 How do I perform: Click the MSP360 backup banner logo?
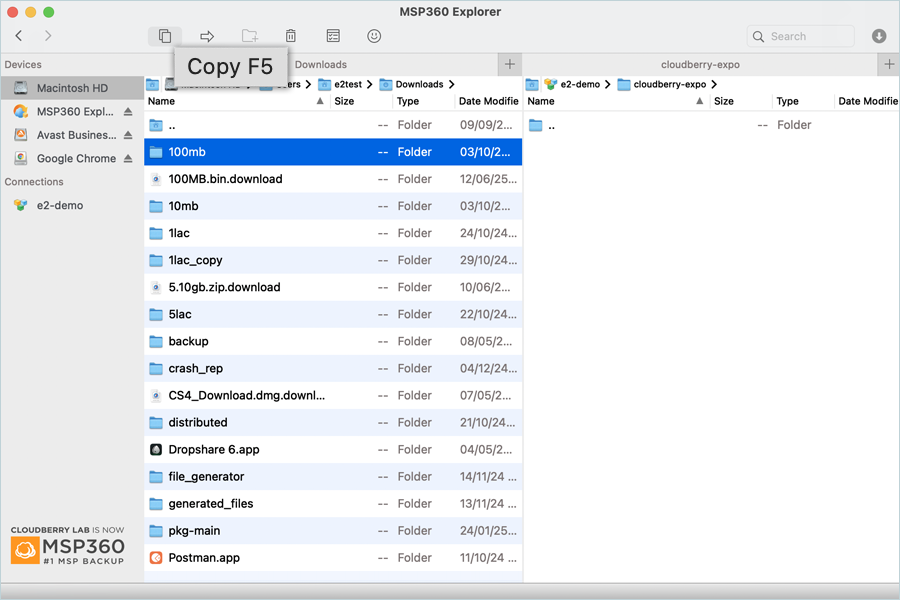point(68,545)
